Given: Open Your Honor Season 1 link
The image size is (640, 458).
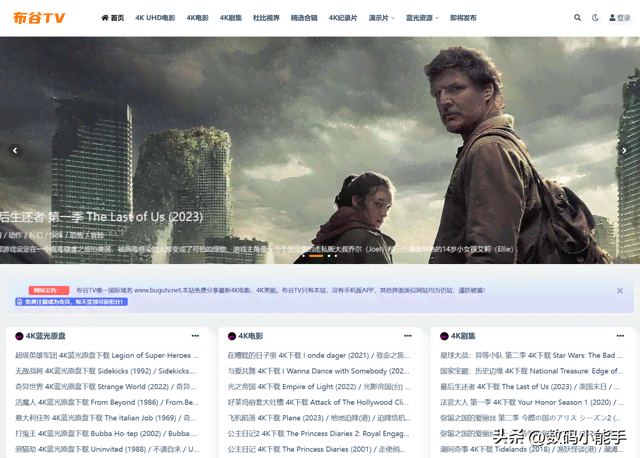Looking at the screenshot, I should point(532,402).
